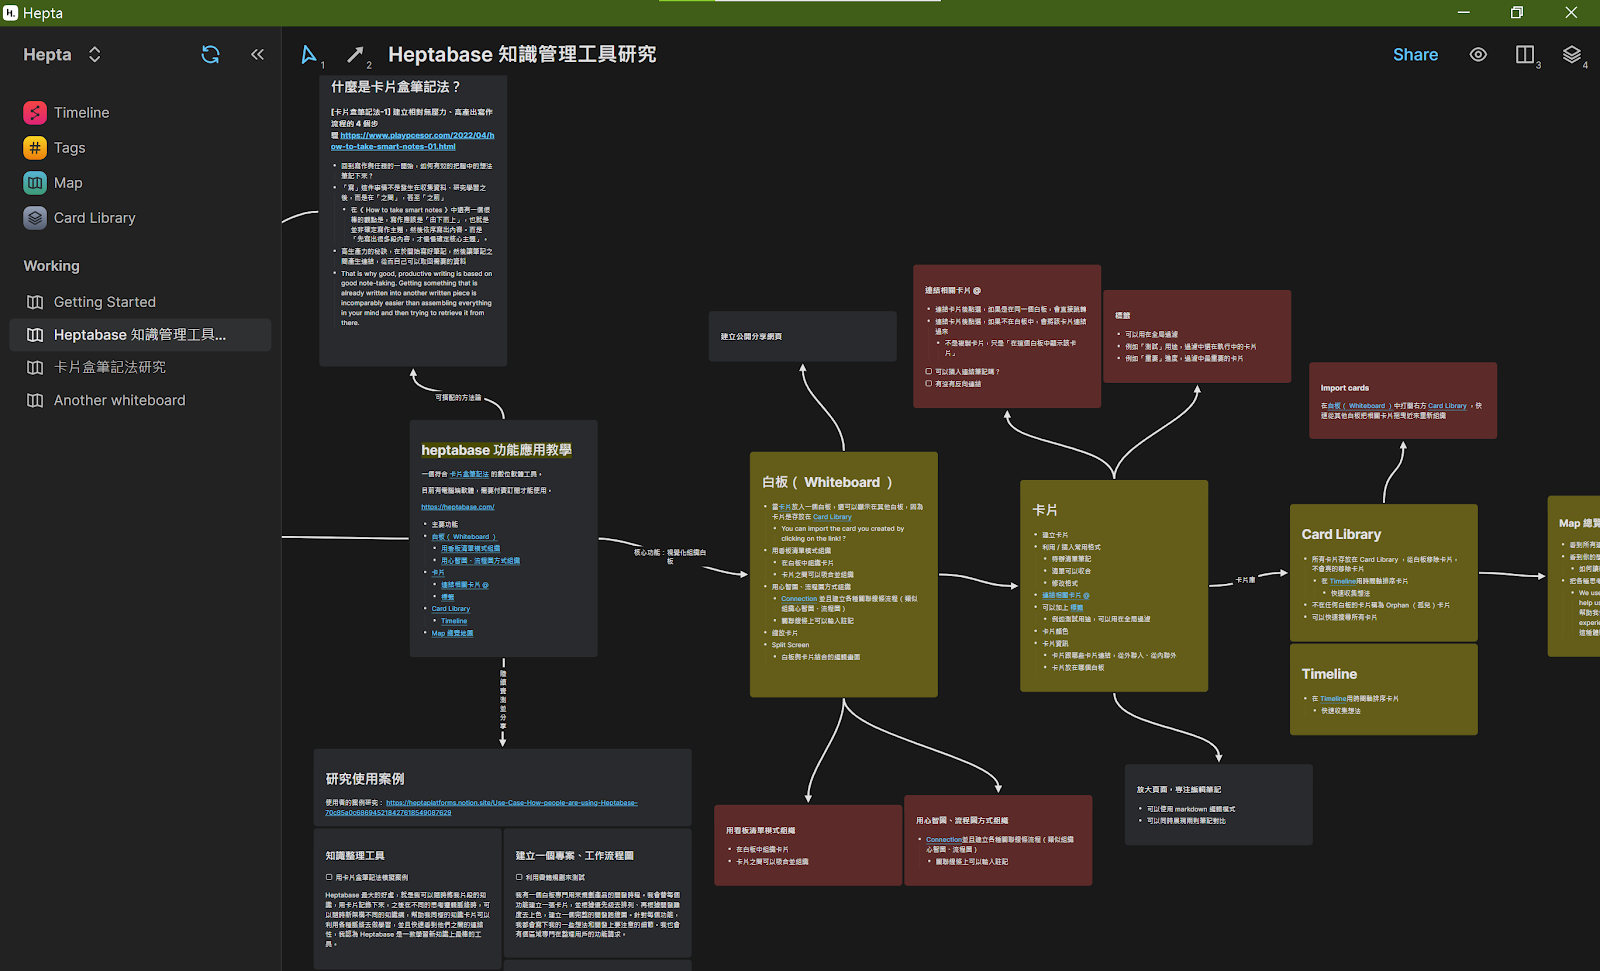Select the 知識整理工具 card

click(407, 898)
